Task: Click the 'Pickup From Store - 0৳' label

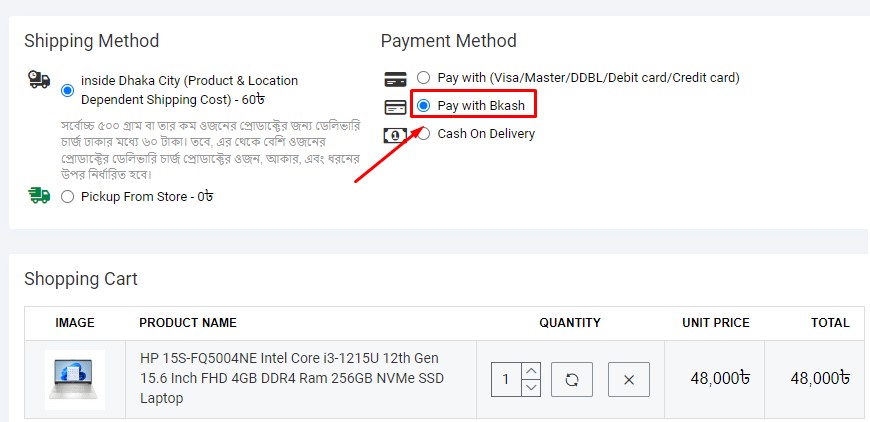Action: tap(148, 197)
